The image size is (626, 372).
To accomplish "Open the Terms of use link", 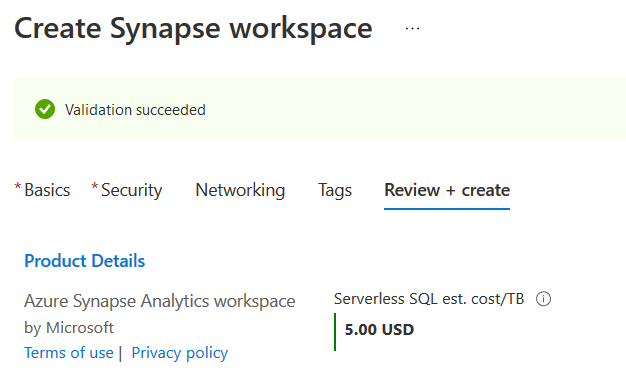I will (69, 353).
